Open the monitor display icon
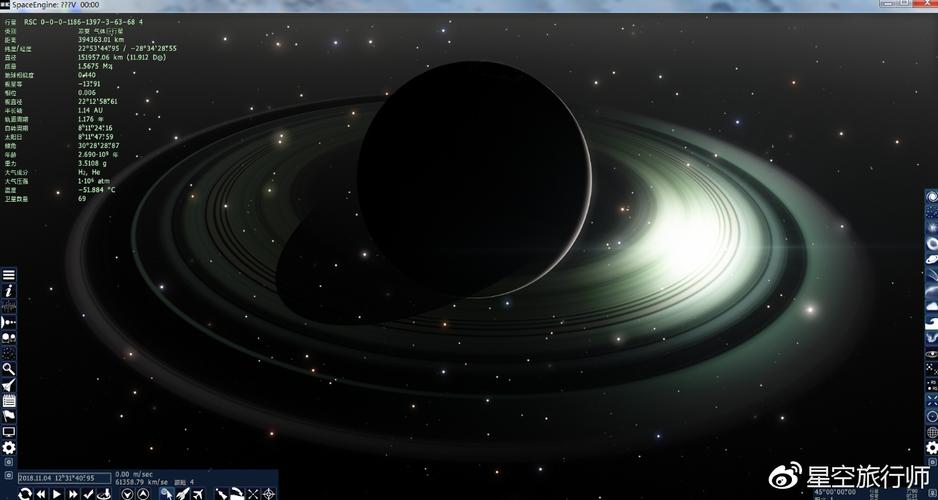The height and width of the screenshot is (500, 938). coord(9,432)
